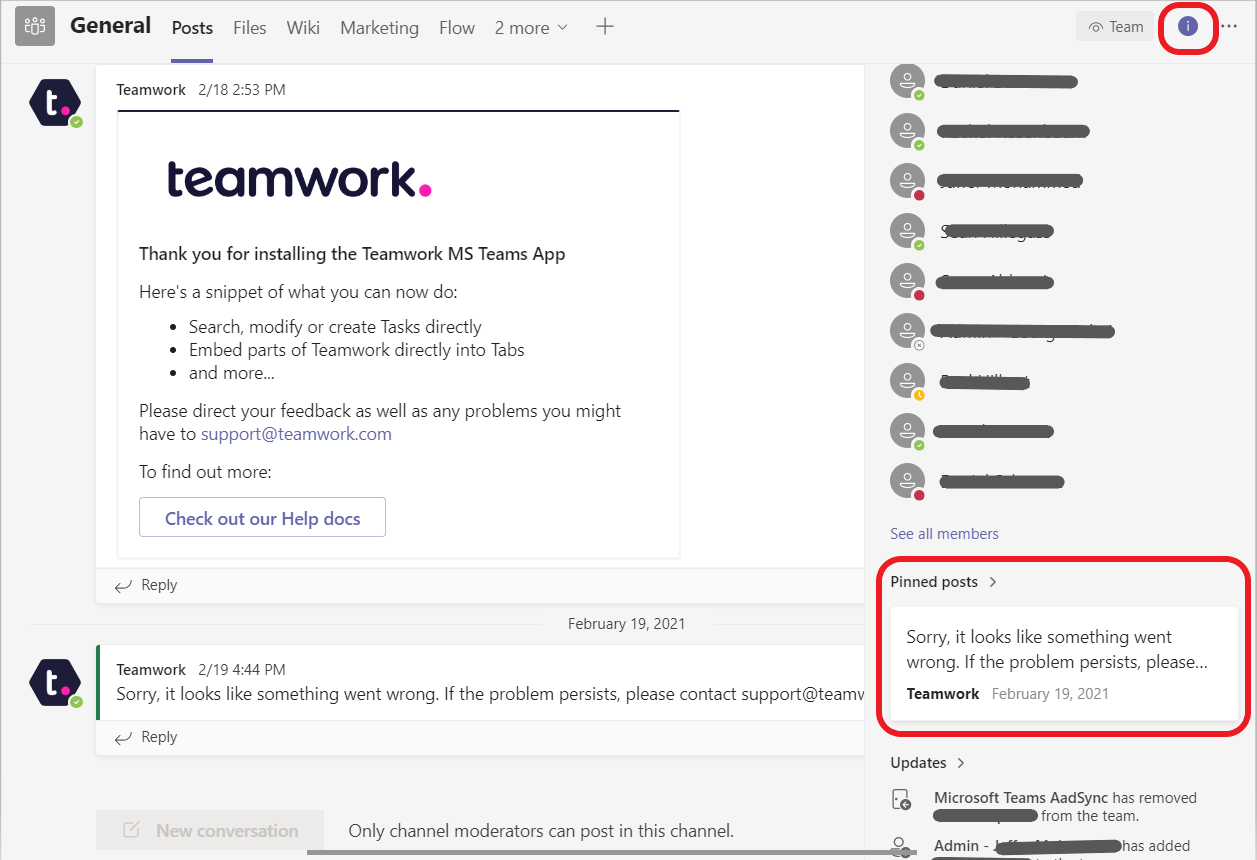
Task: Open the More options ellipsis menu
Action: [1230, 27]
